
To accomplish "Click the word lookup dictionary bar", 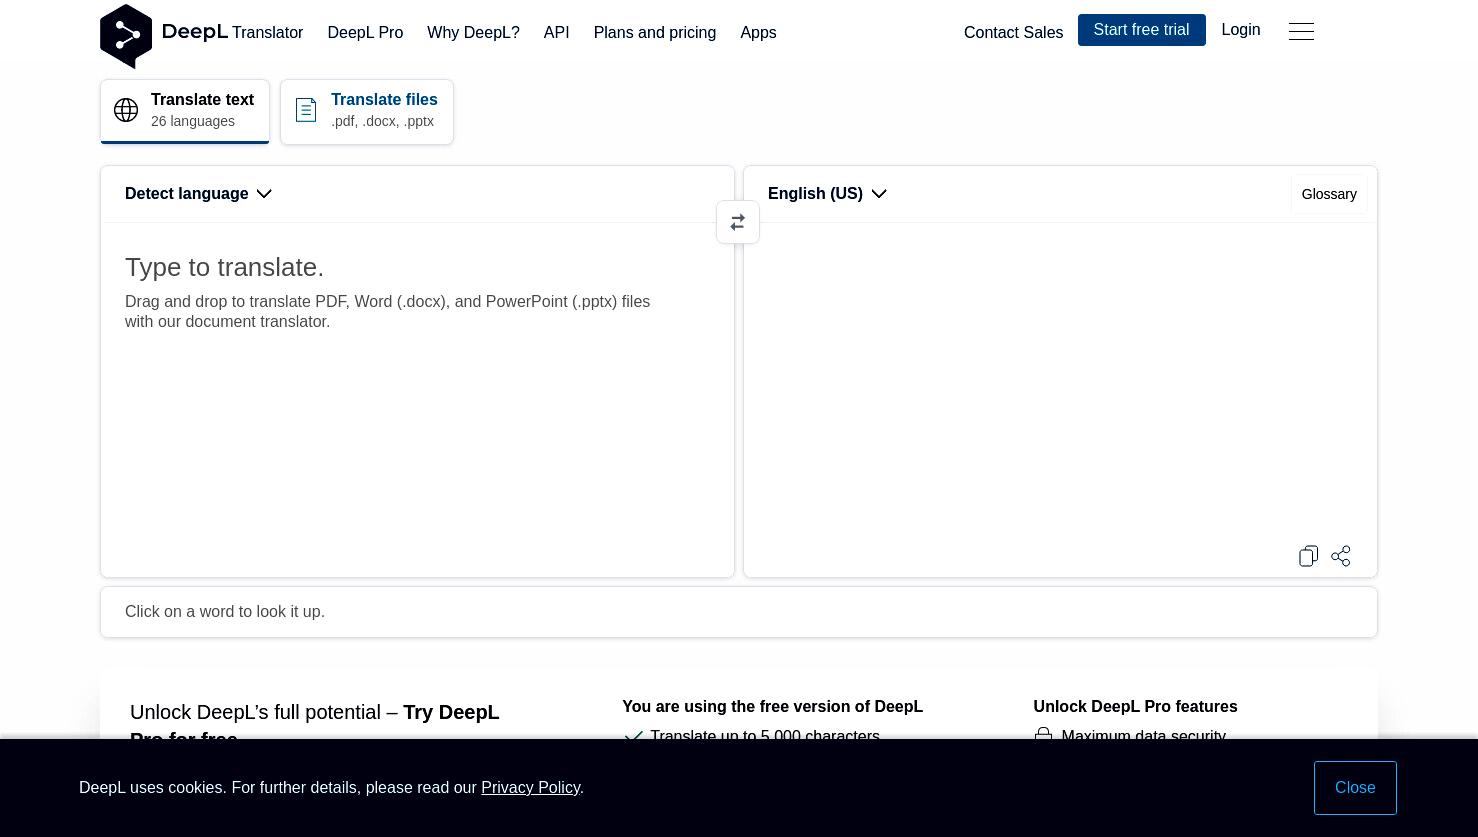I will coord(739,612).
